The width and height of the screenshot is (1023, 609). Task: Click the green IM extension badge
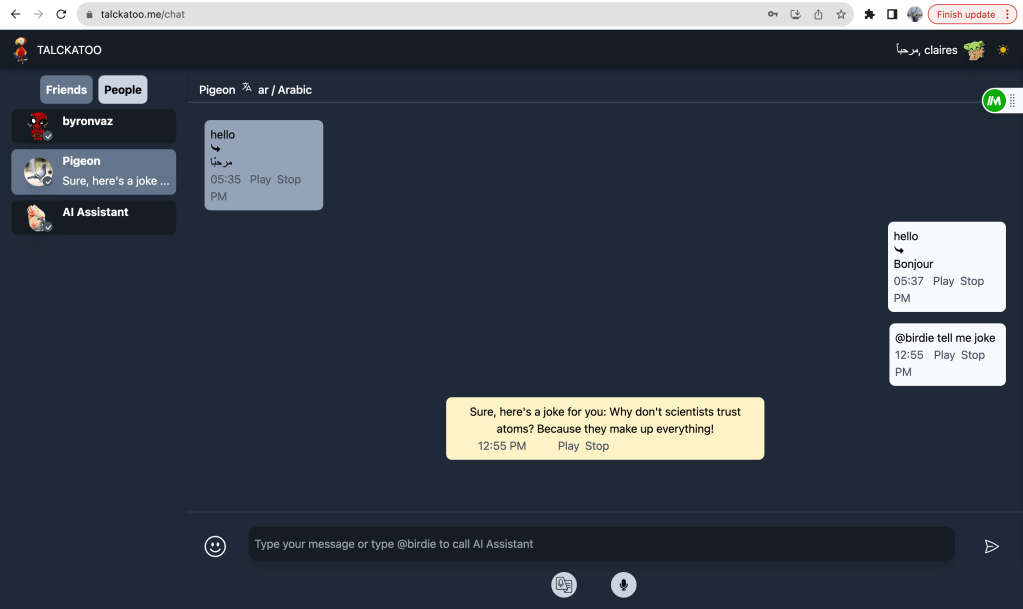tap(994, 100)
